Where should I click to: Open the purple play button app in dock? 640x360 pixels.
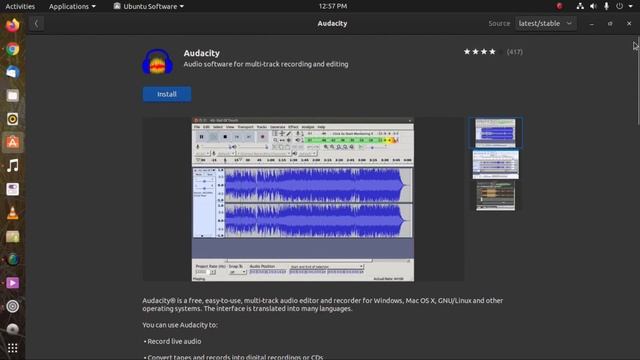(13, 283)
